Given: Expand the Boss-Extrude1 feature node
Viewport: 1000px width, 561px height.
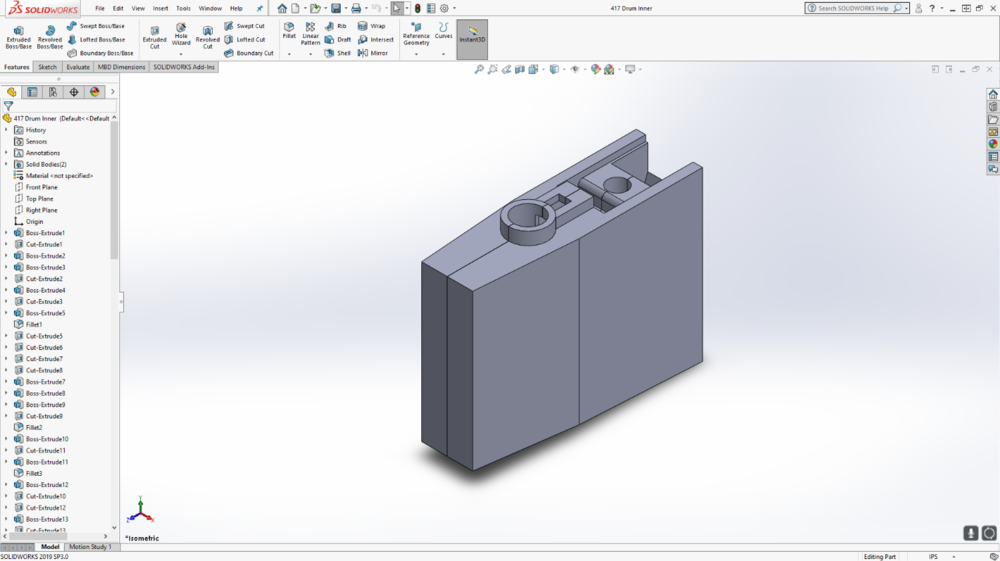Looking at the screenshot, I should (6, 233).
